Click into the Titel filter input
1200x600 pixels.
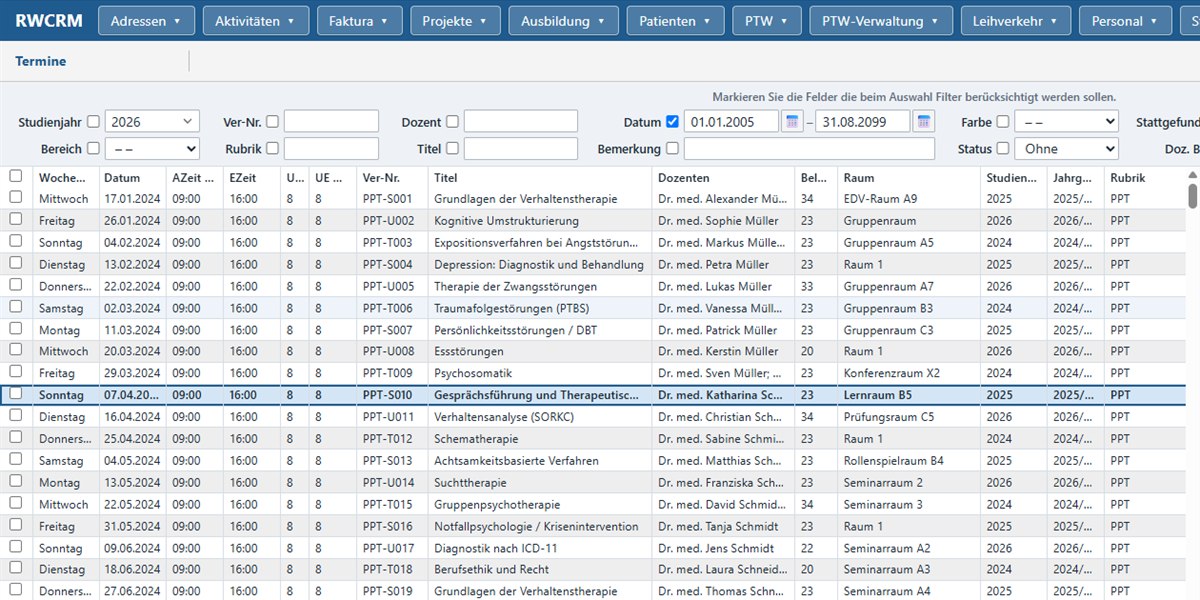tap(521, 148)
